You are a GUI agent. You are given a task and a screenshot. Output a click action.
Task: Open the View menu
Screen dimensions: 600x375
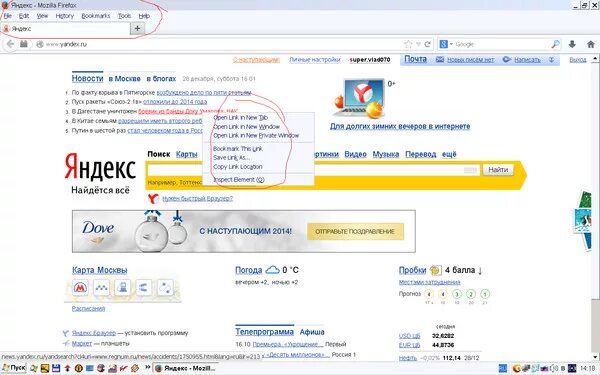(42, 16)
